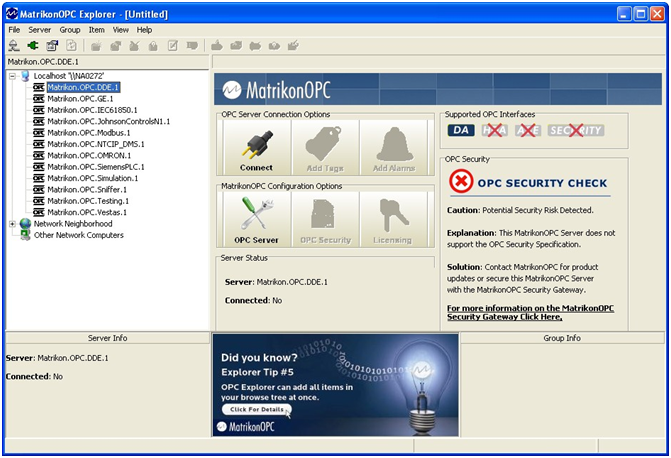Click the greyed refresh document toolbar icon

coord(71,45)
